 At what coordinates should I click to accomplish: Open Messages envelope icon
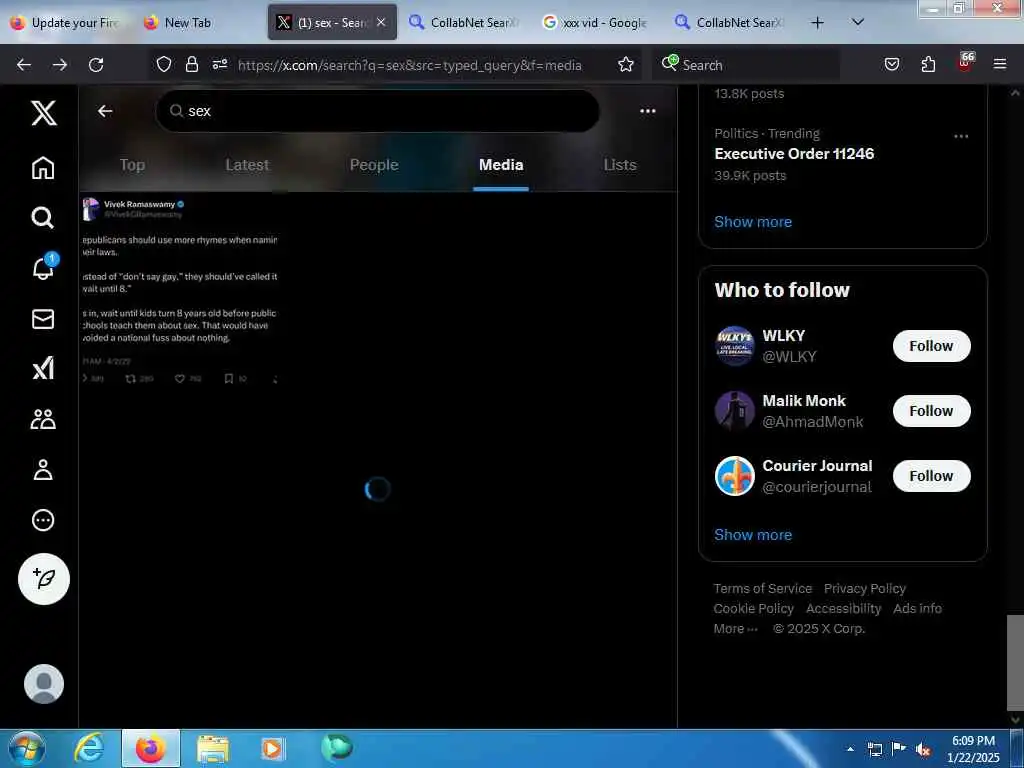tap(43, 319)
